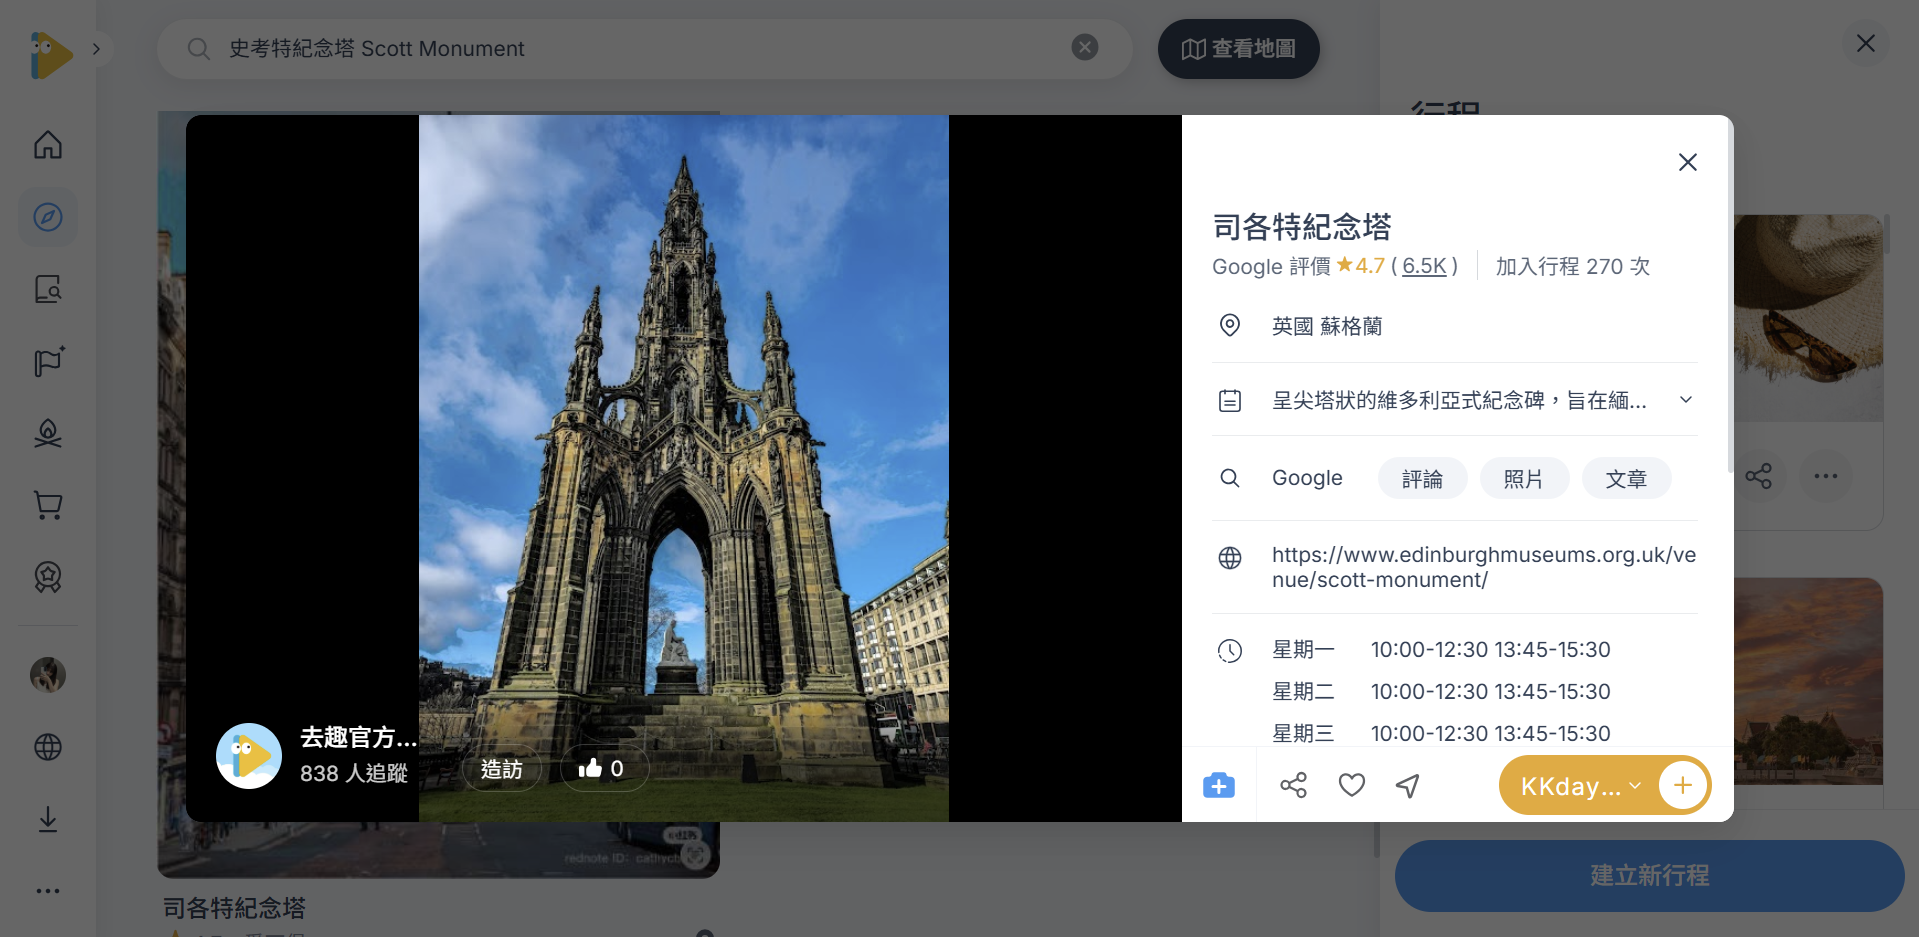
Task: Switch to the 文章 Google tab
Action: pyautogui.click(x=1626, y=478)
